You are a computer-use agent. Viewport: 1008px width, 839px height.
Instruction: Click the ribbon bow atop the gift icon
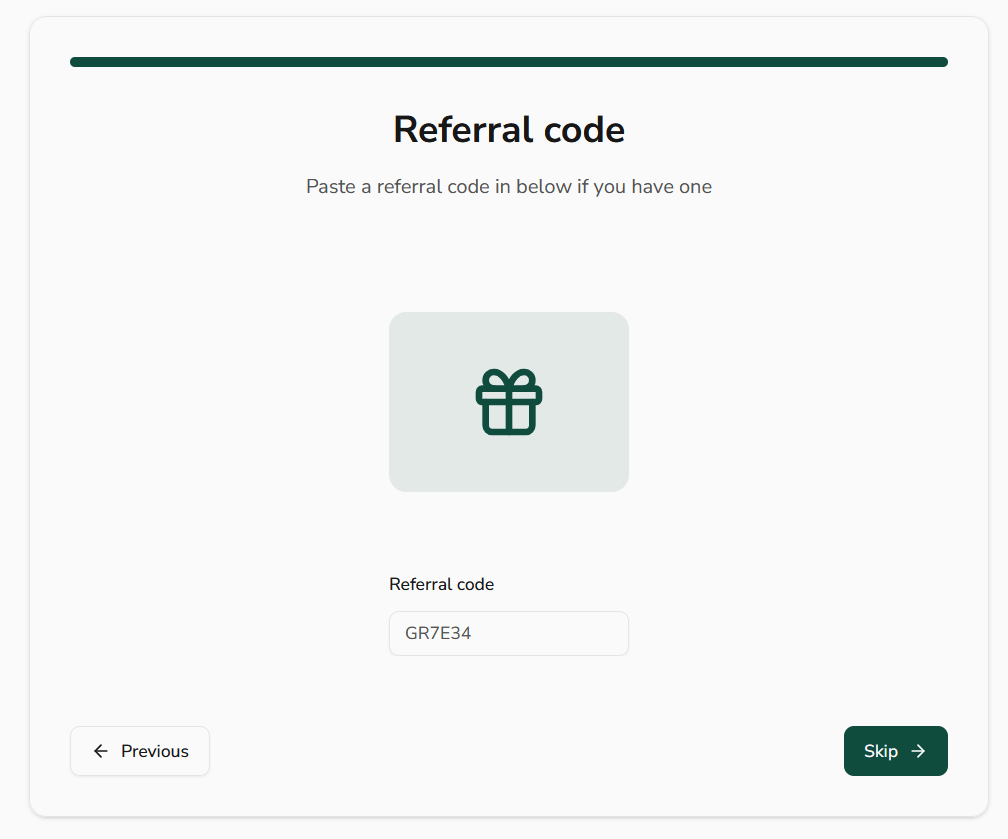[x=509, y=378]
